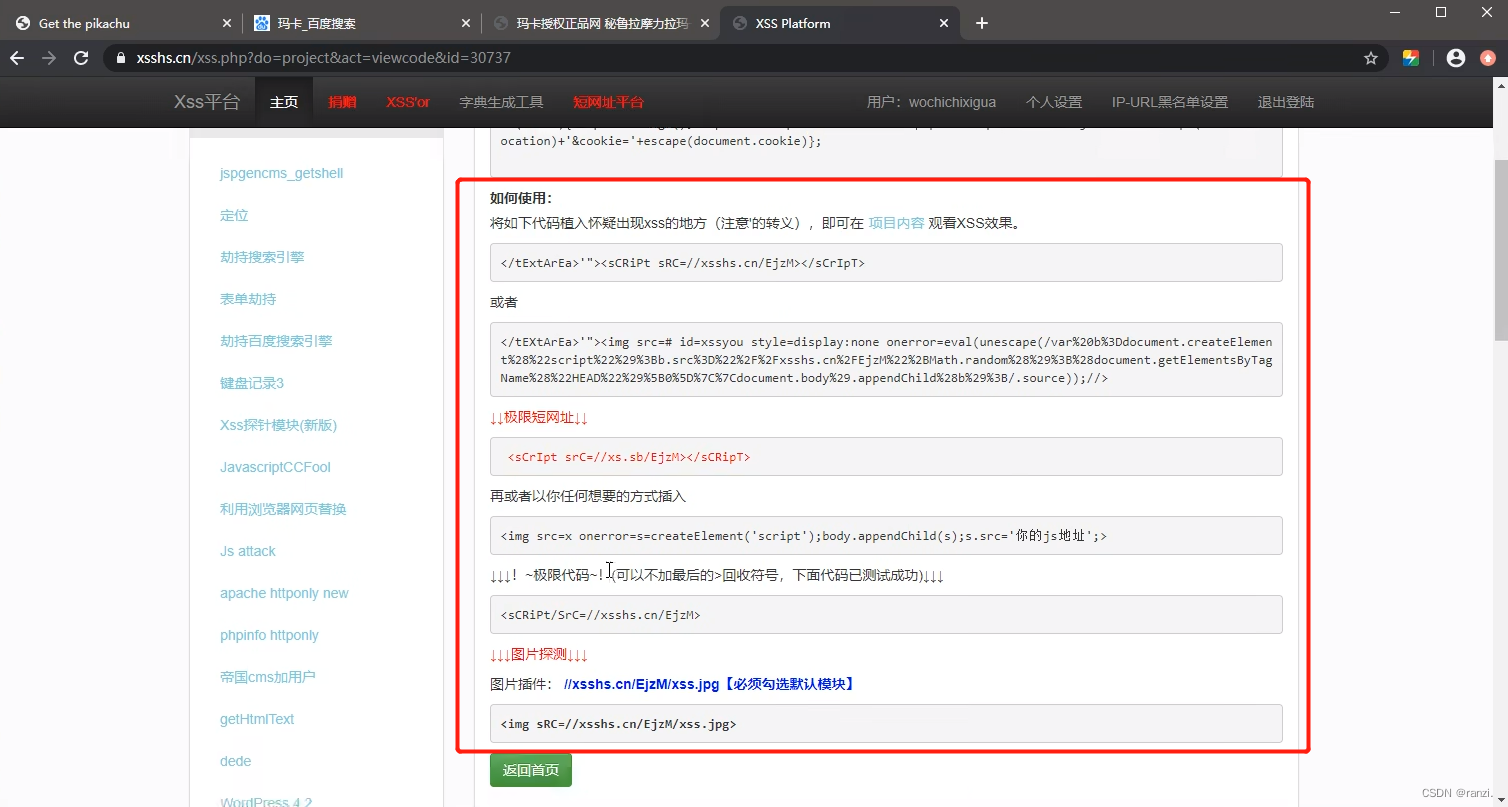Select 定位 module in sidebar
Image resolution: width=1508 pixels, height=807 pixels.
tap(234, 215)
